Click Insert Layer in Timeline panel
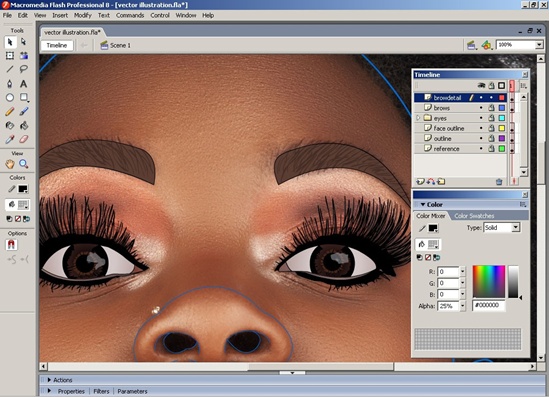Image resolution: width=549 pixels, height=397 pixels. coord(420,181)
